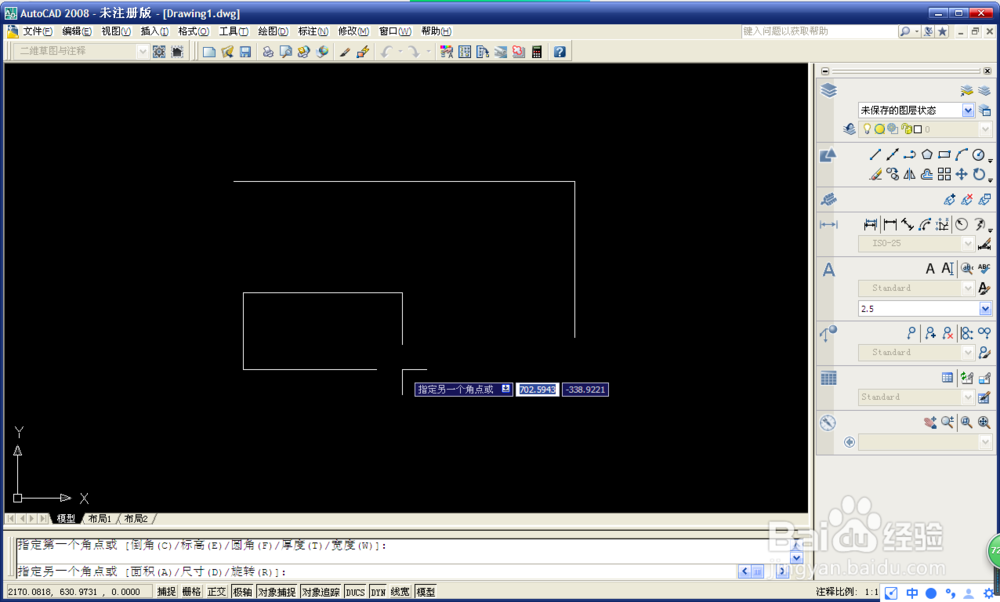Click the Zoom Extents magnifier icon
Screen dimensions: 1000x602
pyautogui.click(x=983, y=422)
